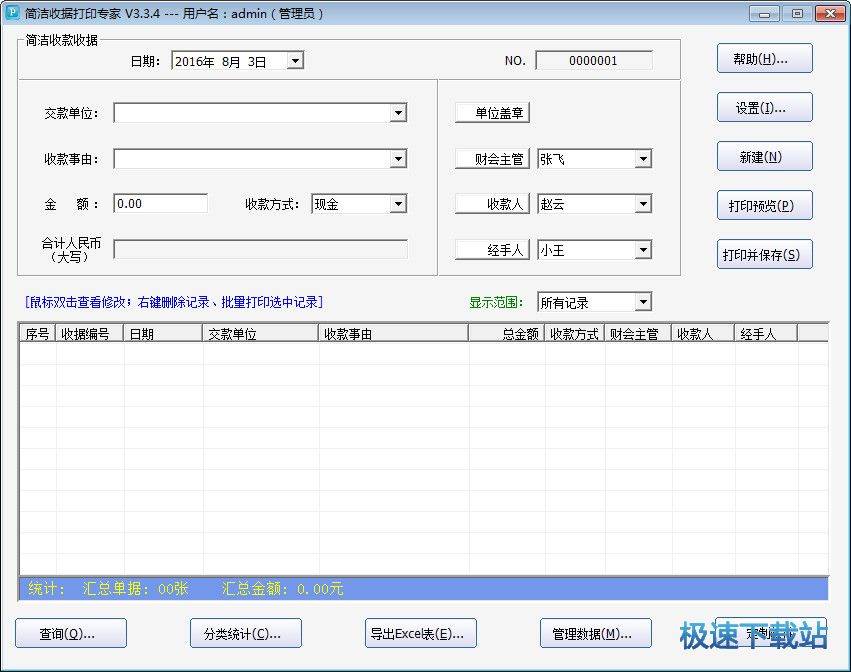
Task: Expand the 交款单位 dropdown arrow
Action: point(398,113)
